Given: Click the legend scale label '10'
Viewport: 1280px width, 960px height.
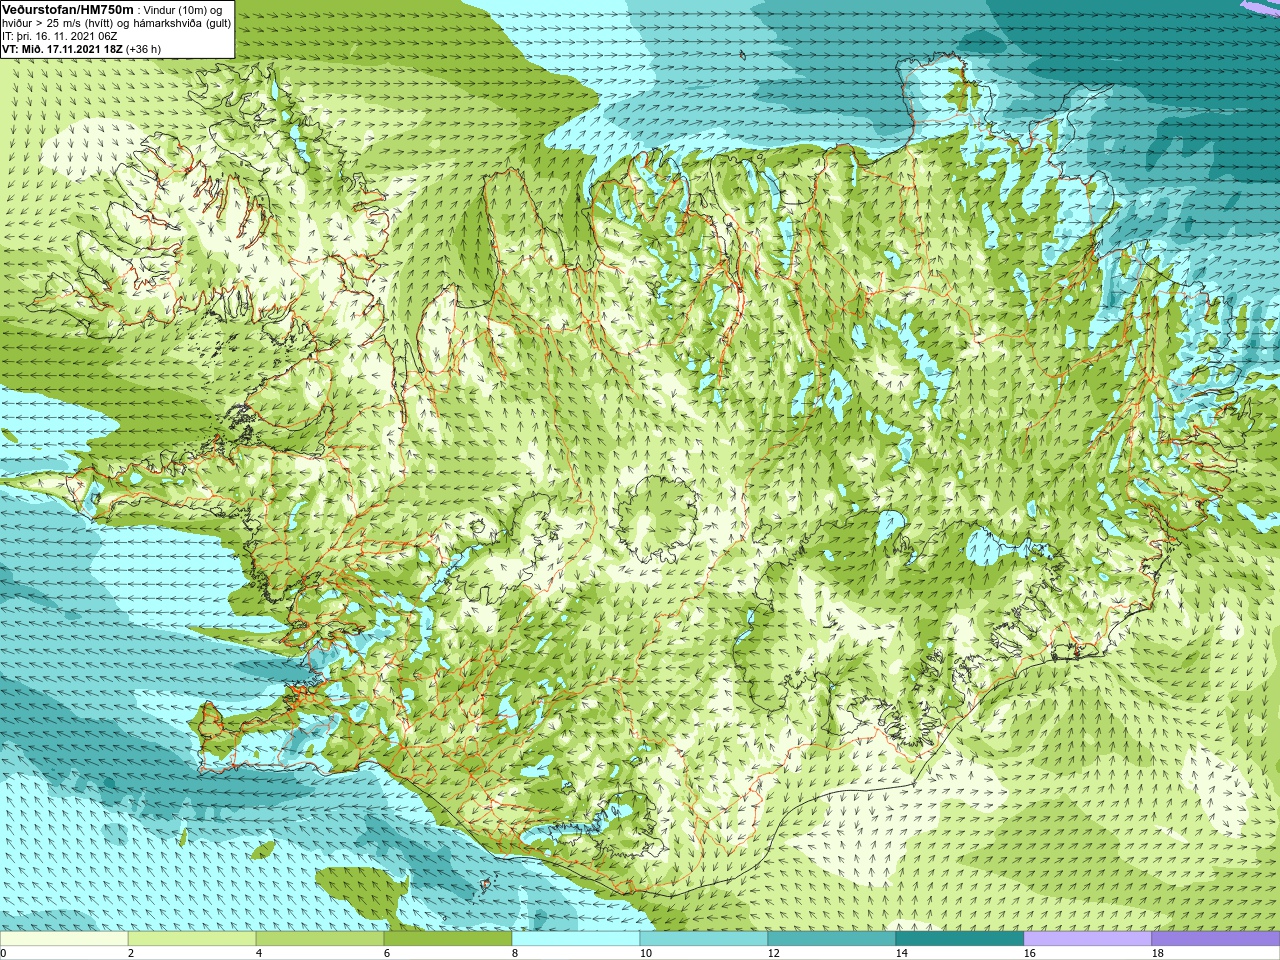Looking at the screenshot, I should [x=645, y=953].
